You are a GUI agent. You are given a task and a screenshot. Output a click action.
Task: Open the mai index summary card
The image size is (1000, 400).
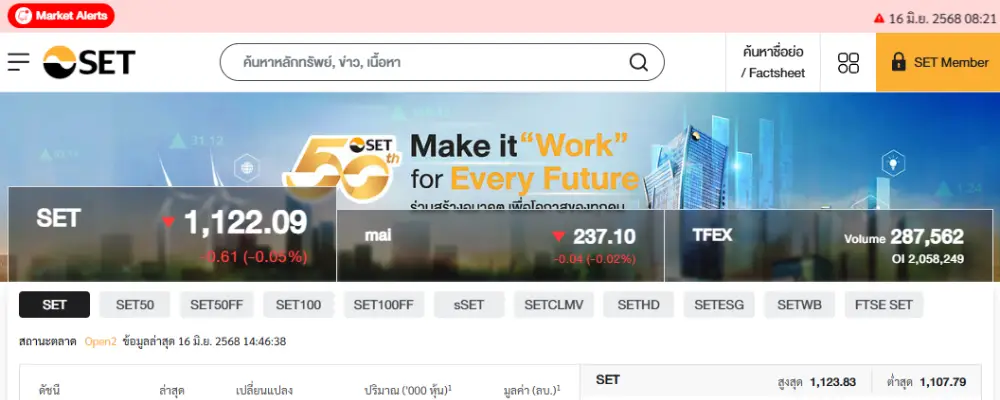tap(500, 246)
